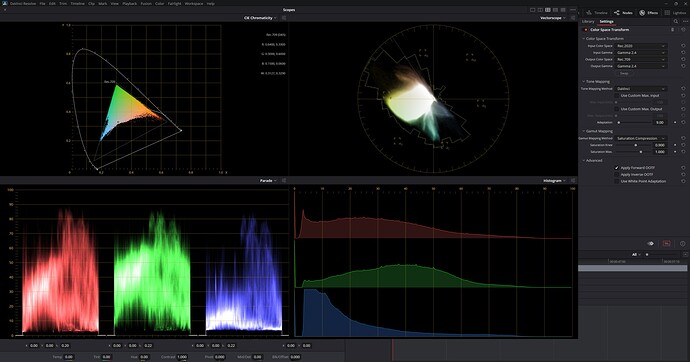
Task: Reset the Input Gamma setting
Action: 683,52
